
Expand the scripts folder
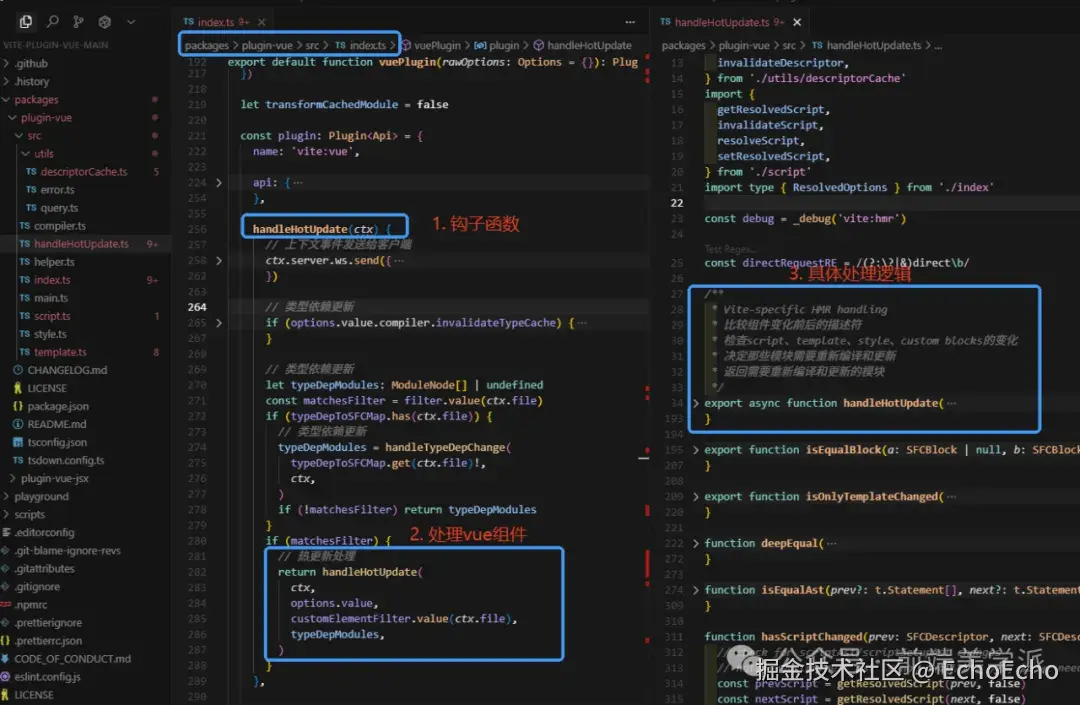[x=30, y=514]
